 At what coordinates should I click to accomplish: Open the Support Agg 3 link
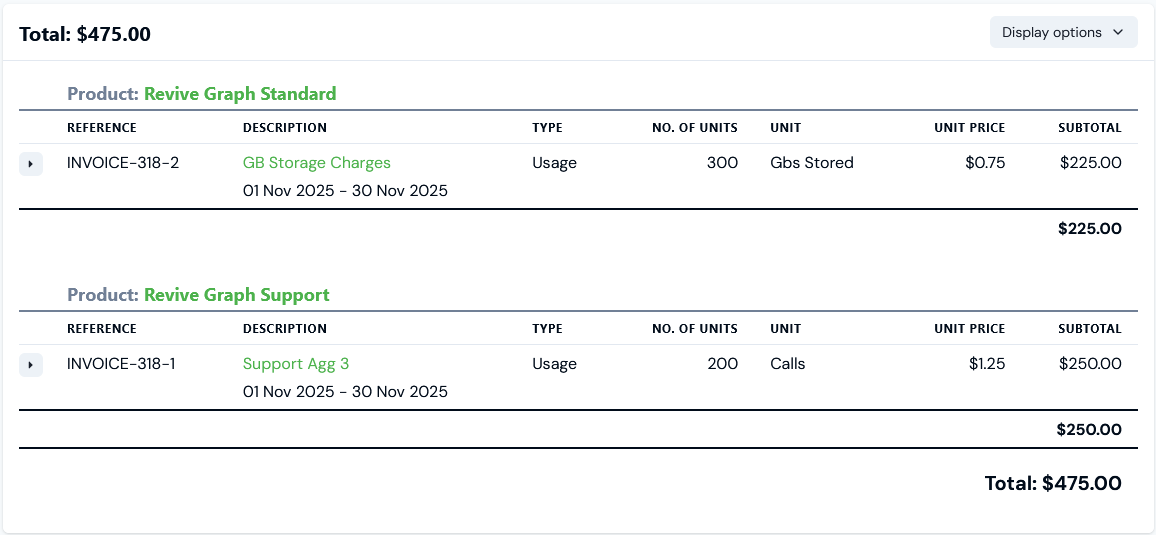click(x=295, y=364)
